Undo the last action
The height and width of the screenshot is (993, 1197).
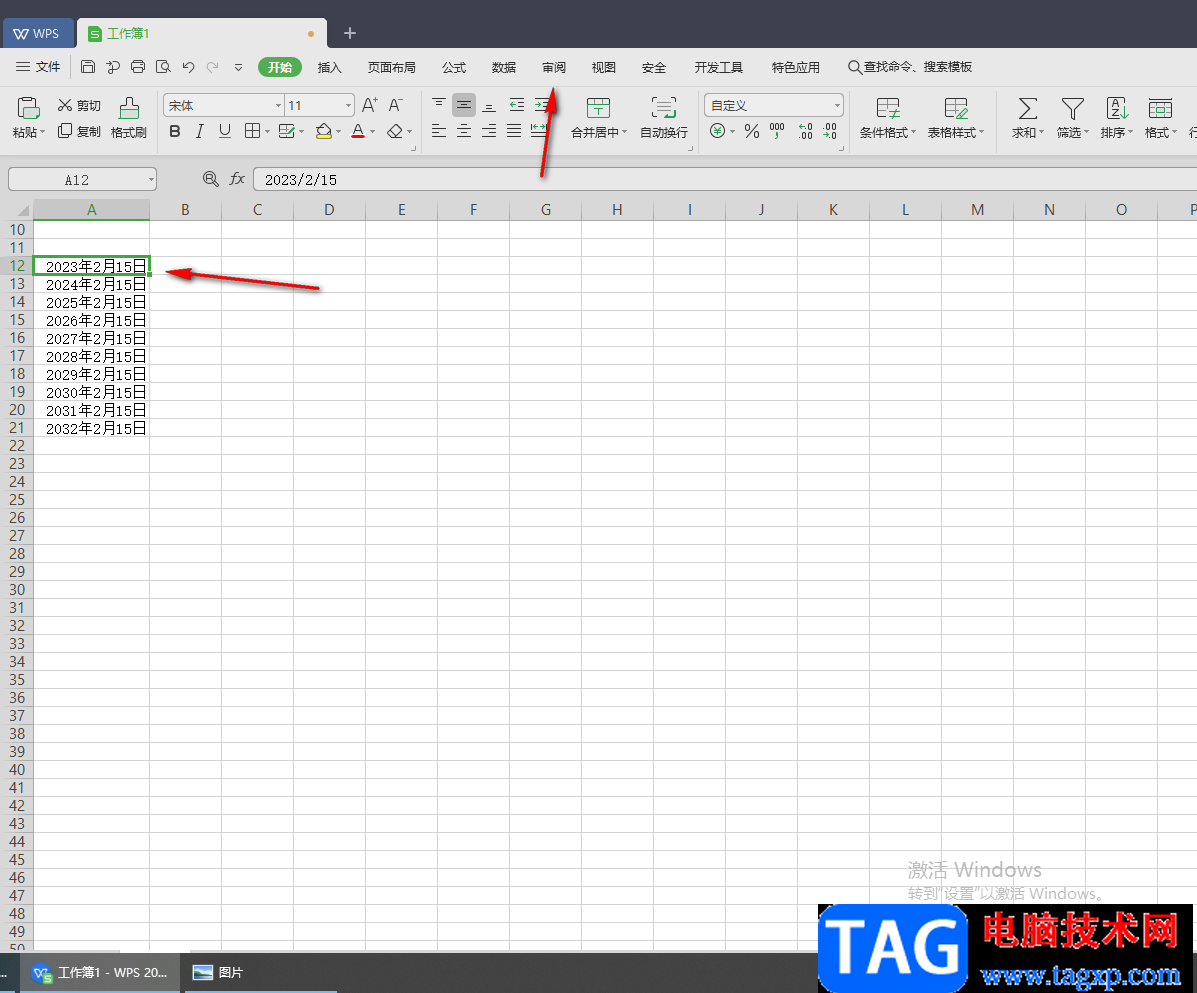[189, 67]
